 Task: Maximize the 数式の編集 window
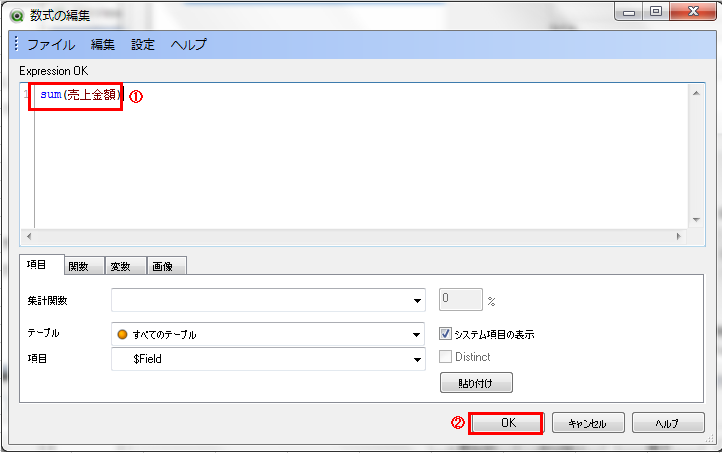click(656, 12)
